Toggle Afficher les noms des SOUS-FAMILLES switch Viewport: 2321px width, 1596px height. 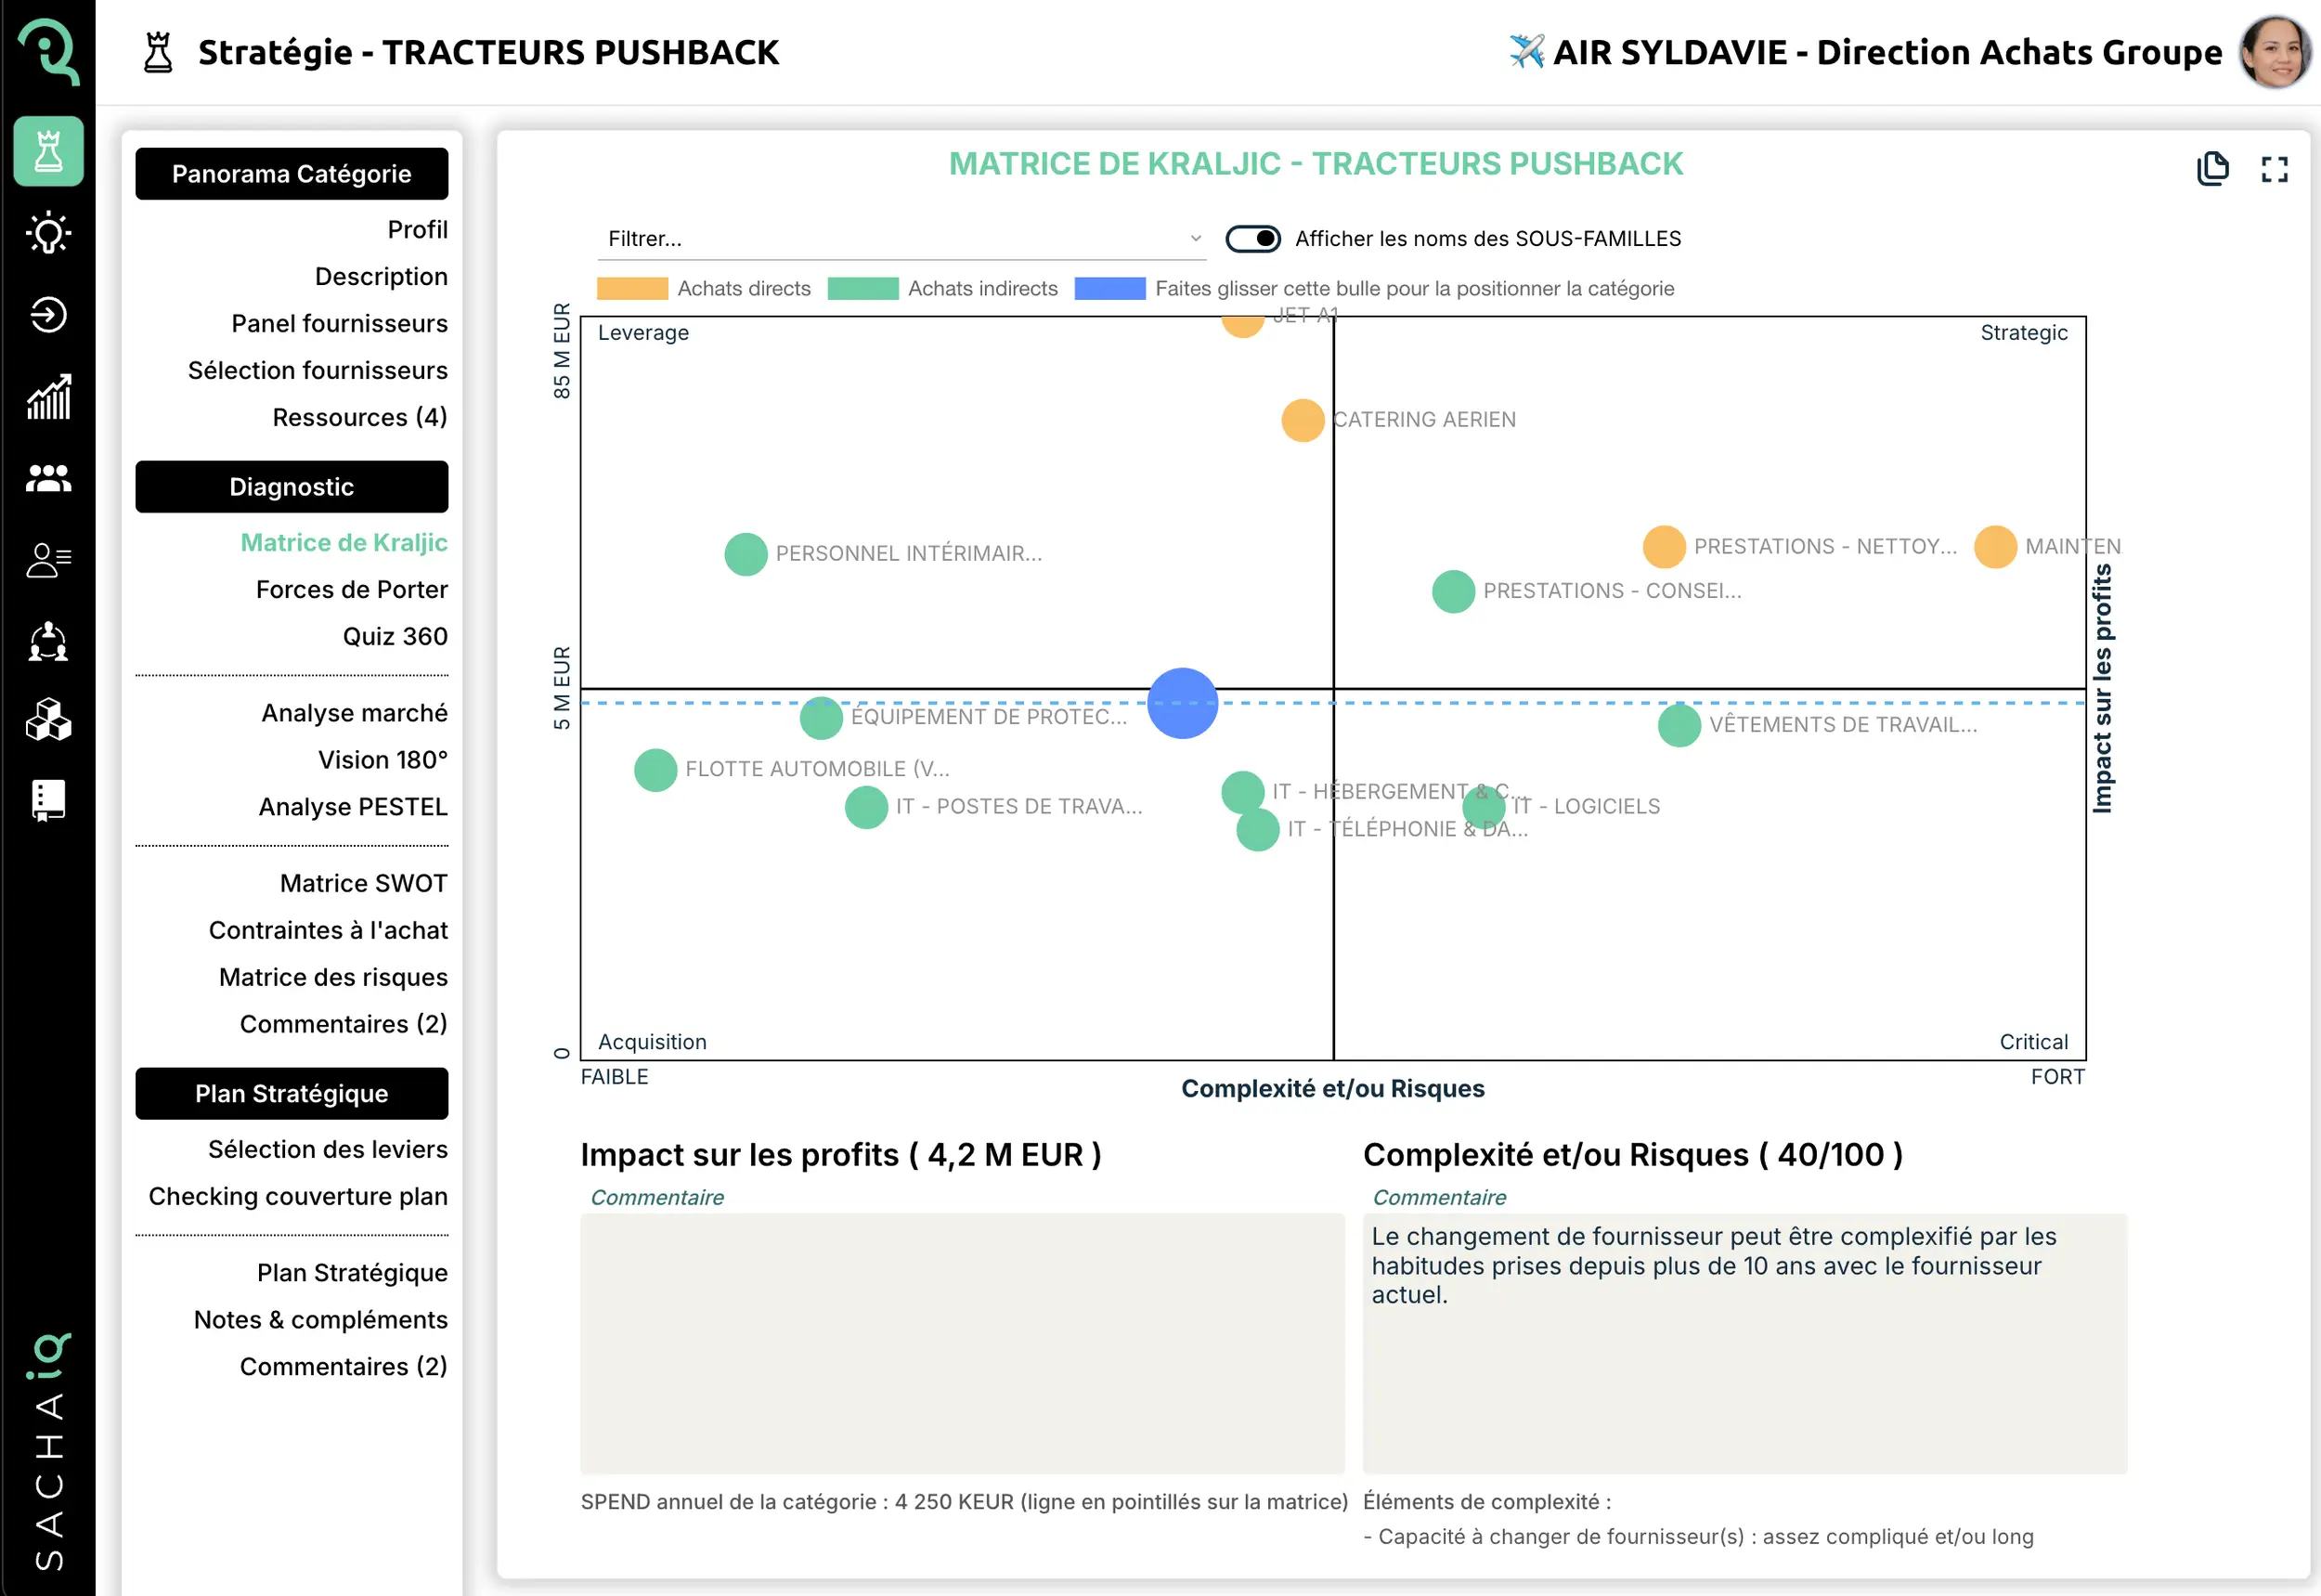[x=1252, y=238]
